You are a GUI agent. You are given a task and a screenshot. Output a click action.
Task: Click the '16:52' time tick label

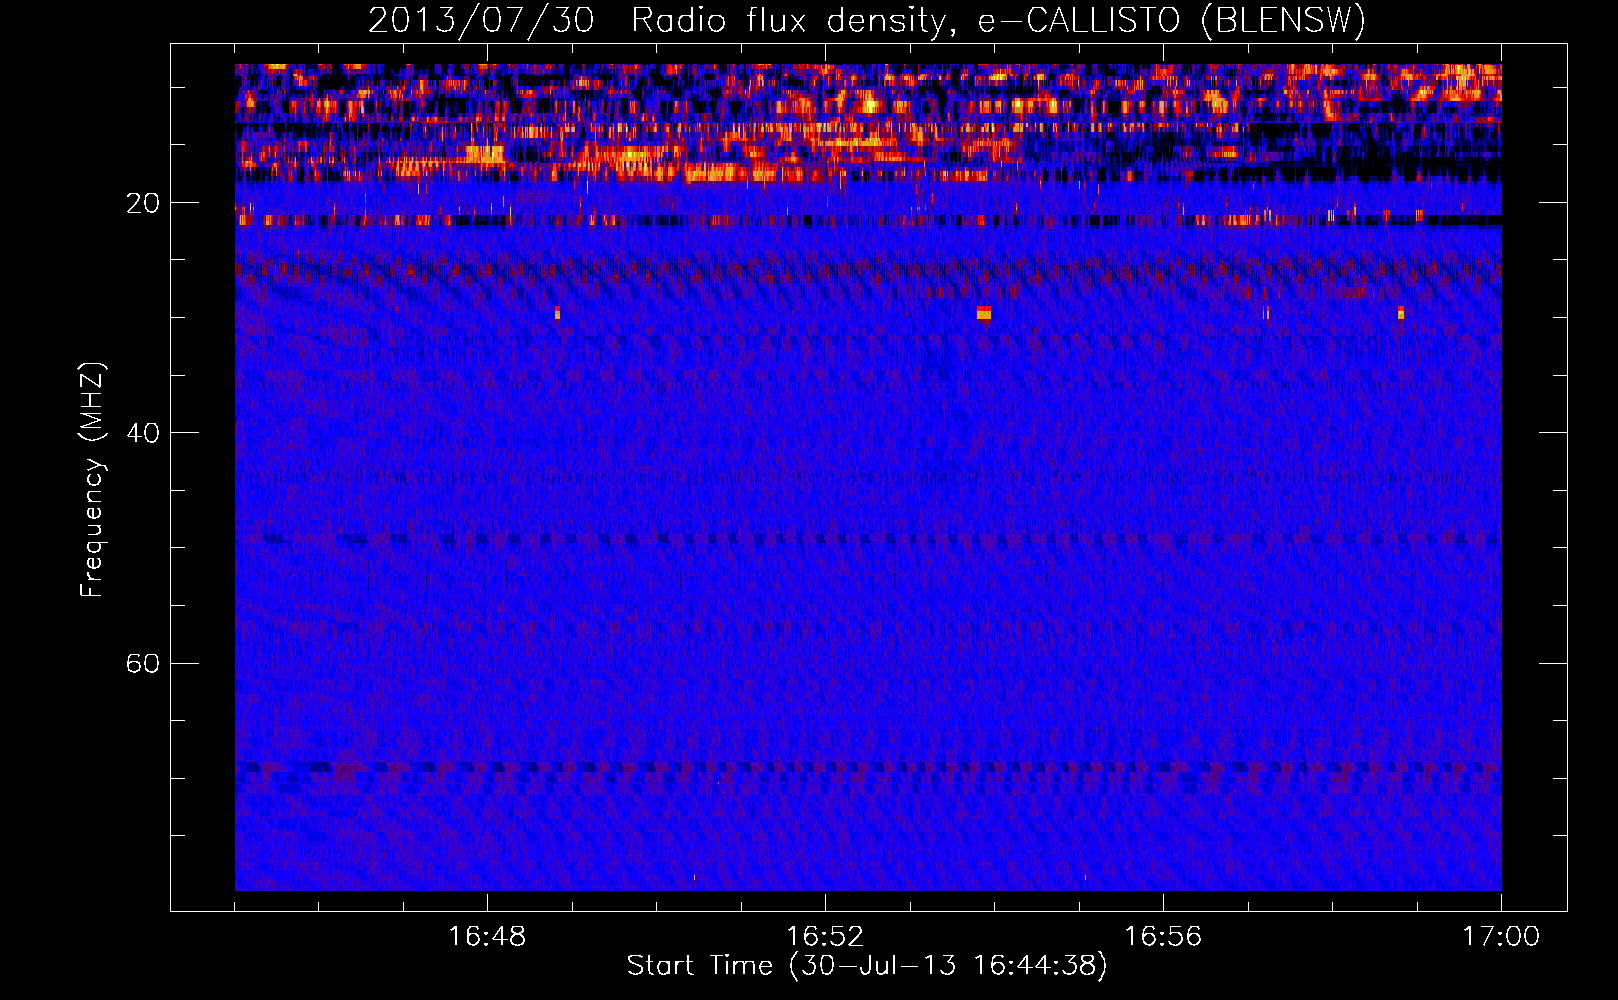click(825, 937)
